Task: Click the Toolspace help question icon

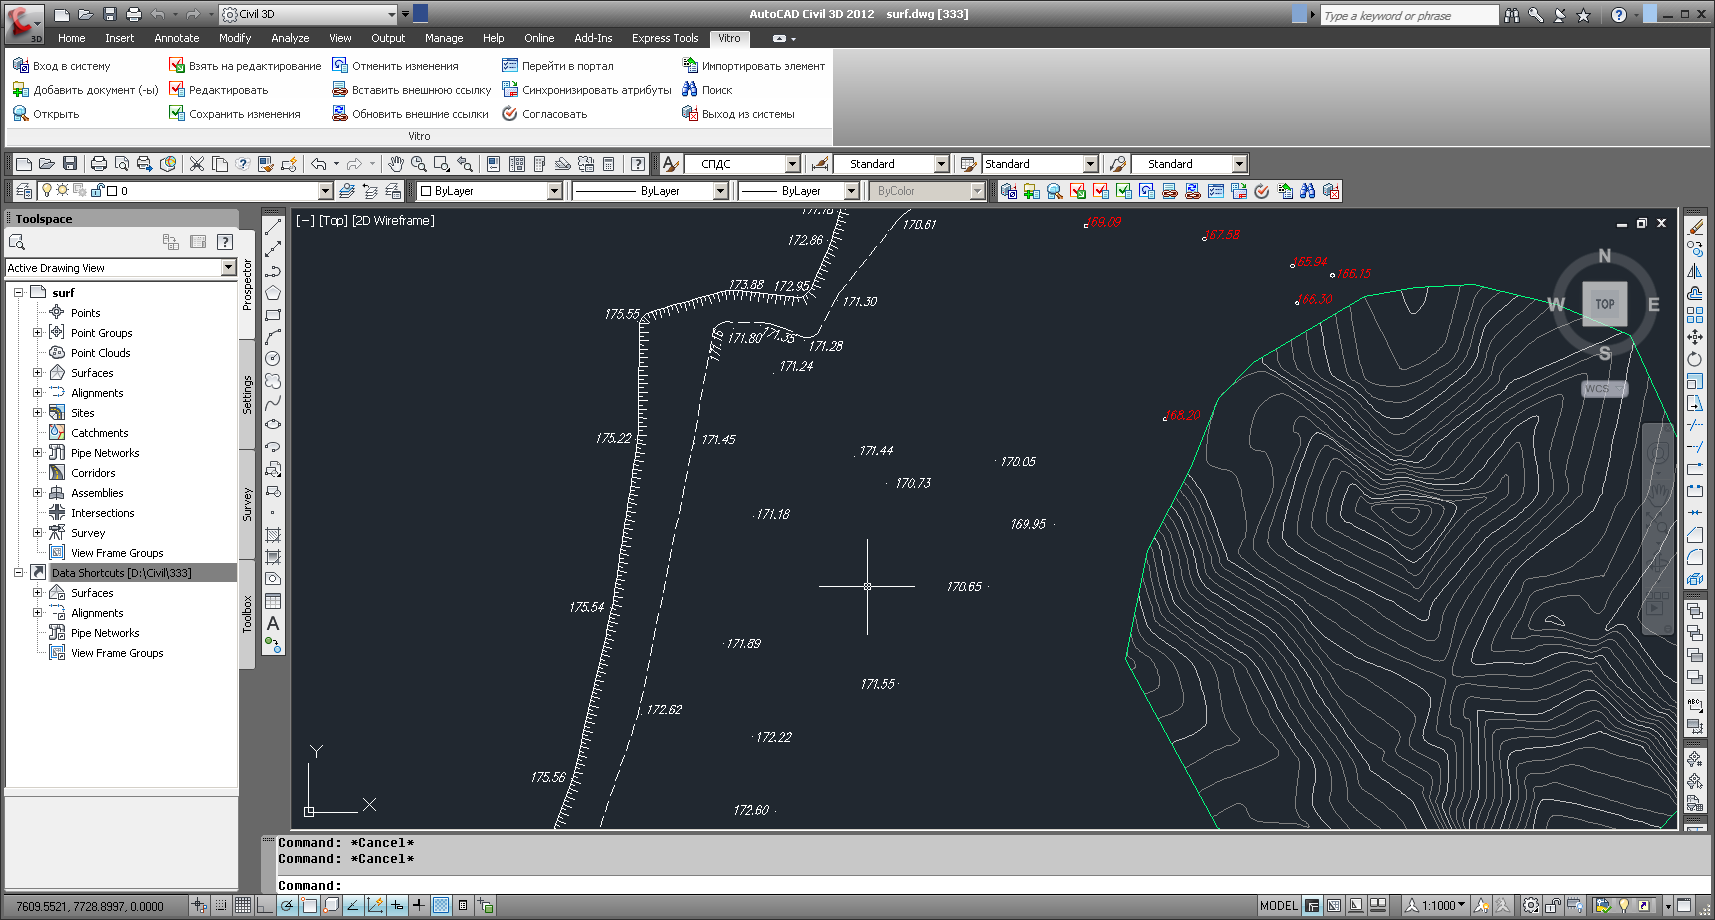Action: (x=225, y=242)
